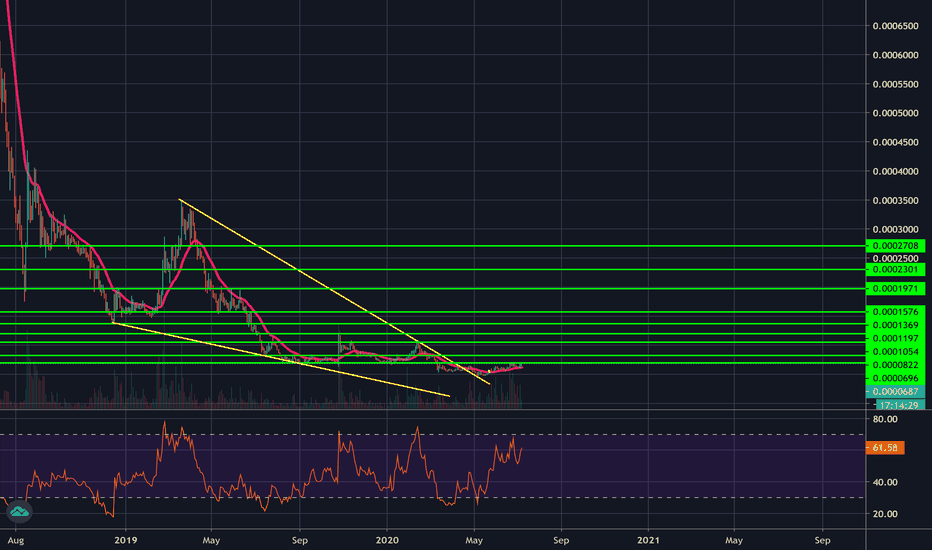Select the 0.0001369 green price label
The image size is (932, 550).
coord(896,325)
